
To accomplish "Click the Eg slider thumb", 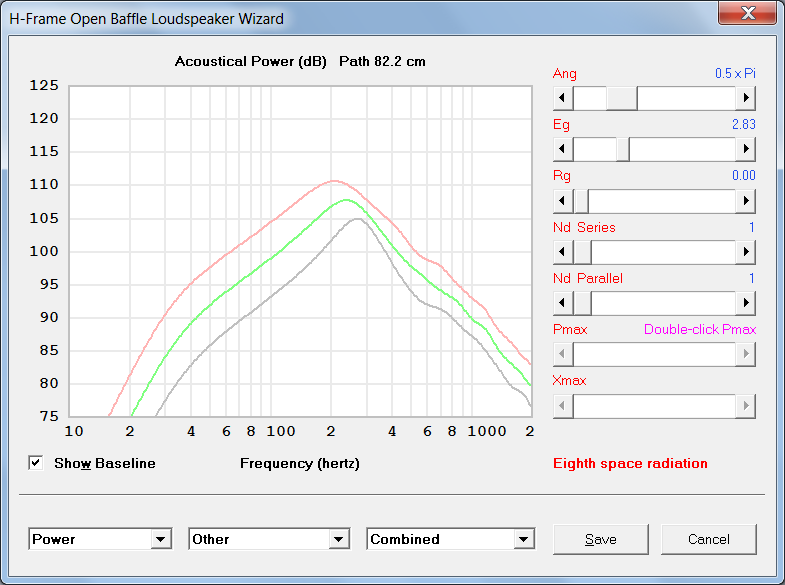I will coord(622,149).
